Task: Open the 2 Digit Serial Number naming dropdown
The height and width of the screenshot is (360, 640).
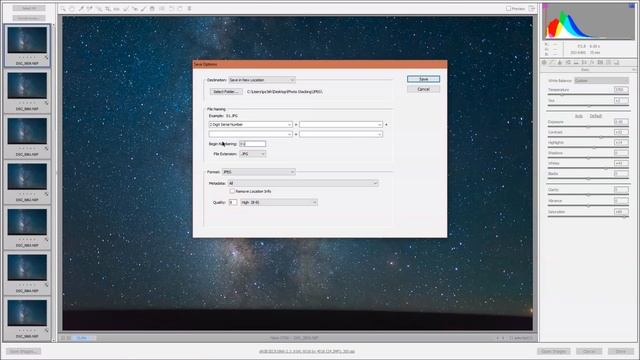Action: click(x=250, y=124)
